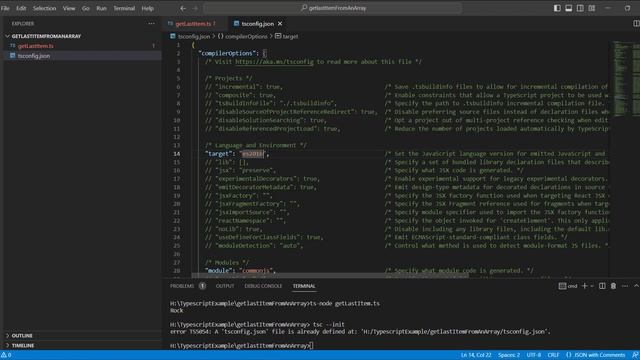Click the errors and warnings status indicator

point(6,355)
